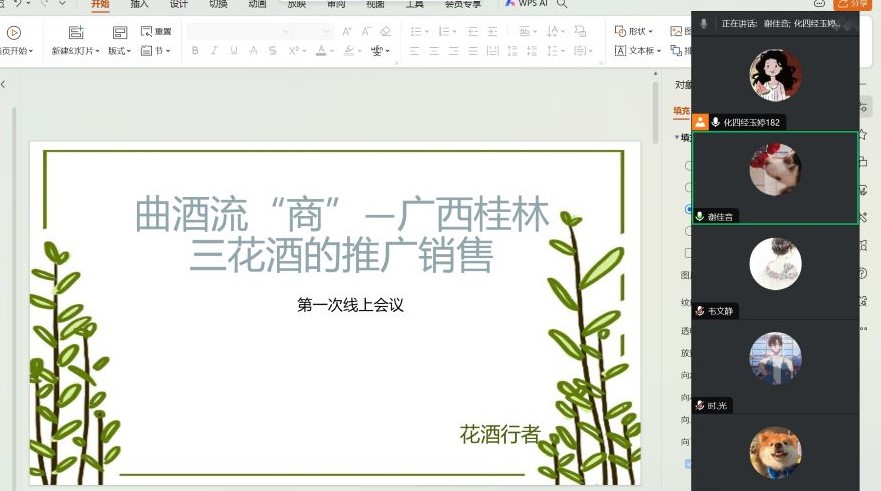881x491 pixels.
Task: Select the checked fill radio button
Action: coord(687,209)
